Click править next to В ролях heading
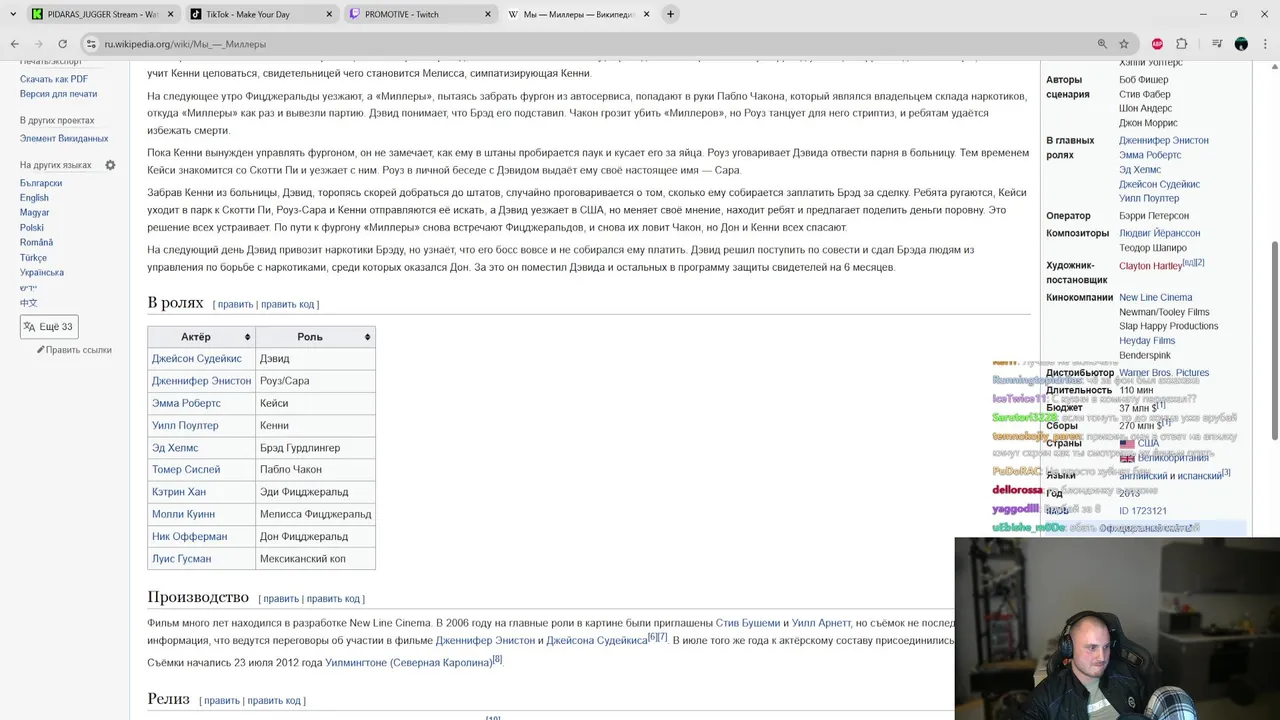 pyautogui.click(x=235, y=304)
